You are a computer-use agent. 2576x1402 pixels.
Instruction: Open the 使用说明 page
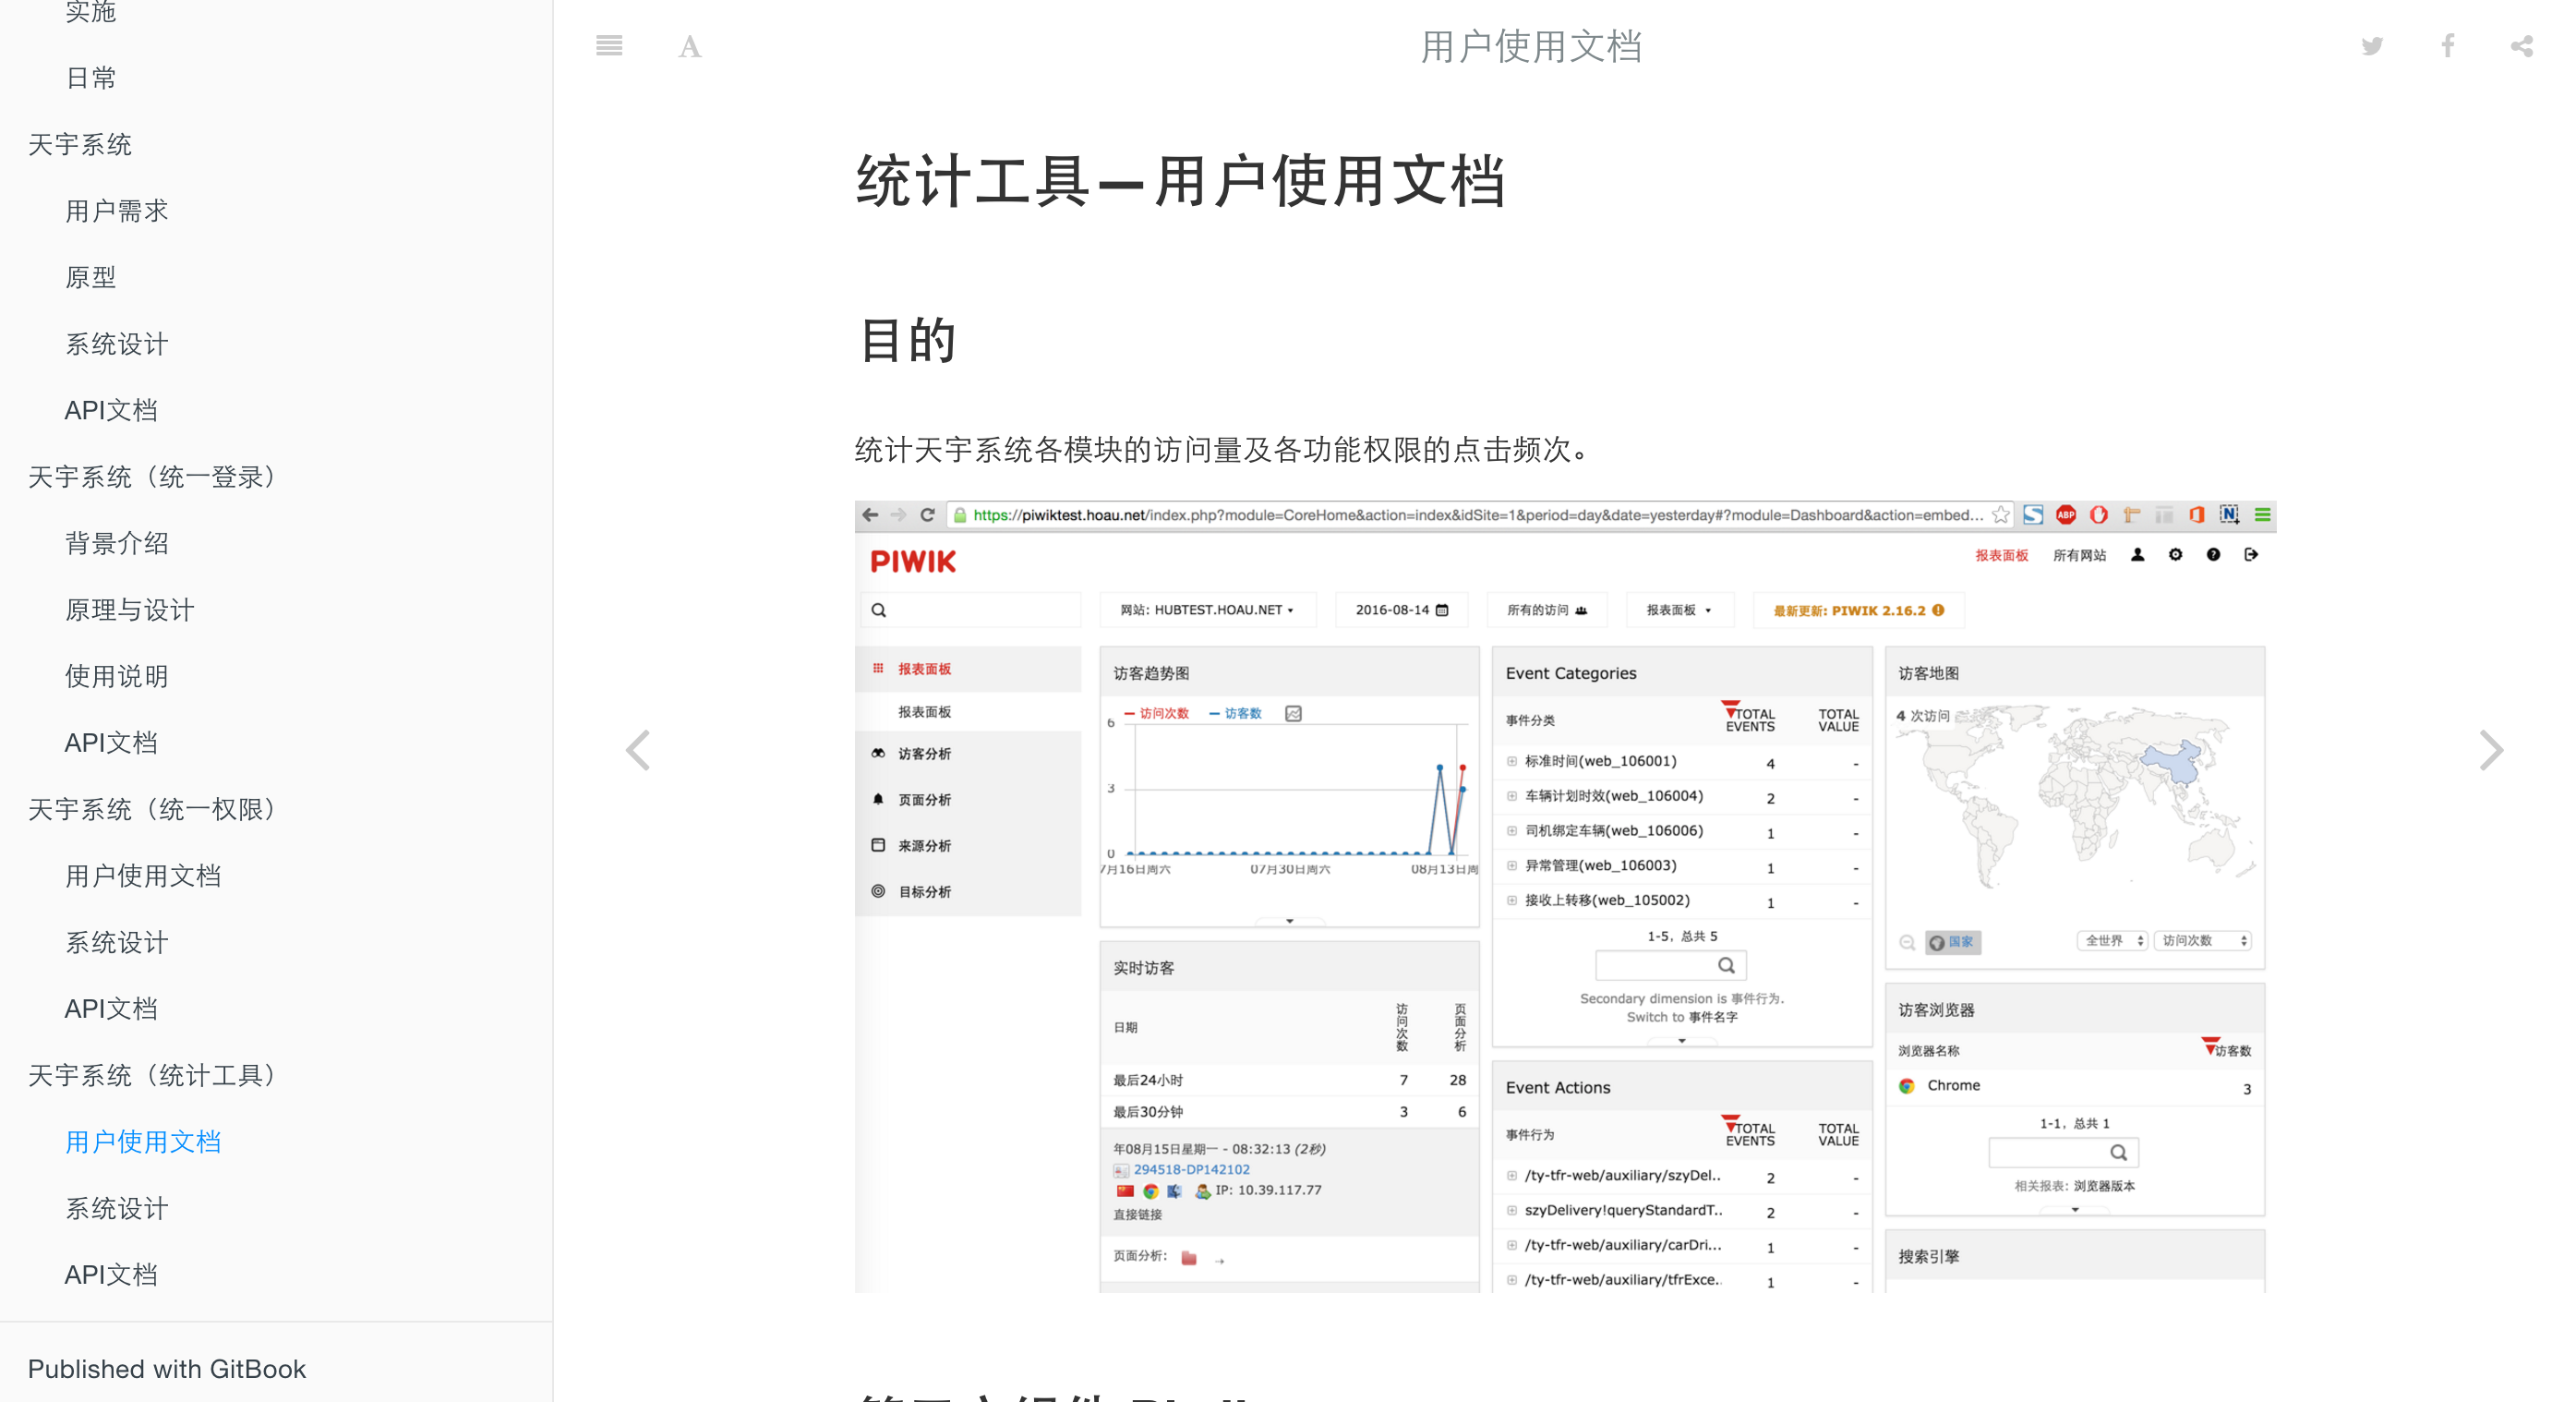(x=116, y=676)
